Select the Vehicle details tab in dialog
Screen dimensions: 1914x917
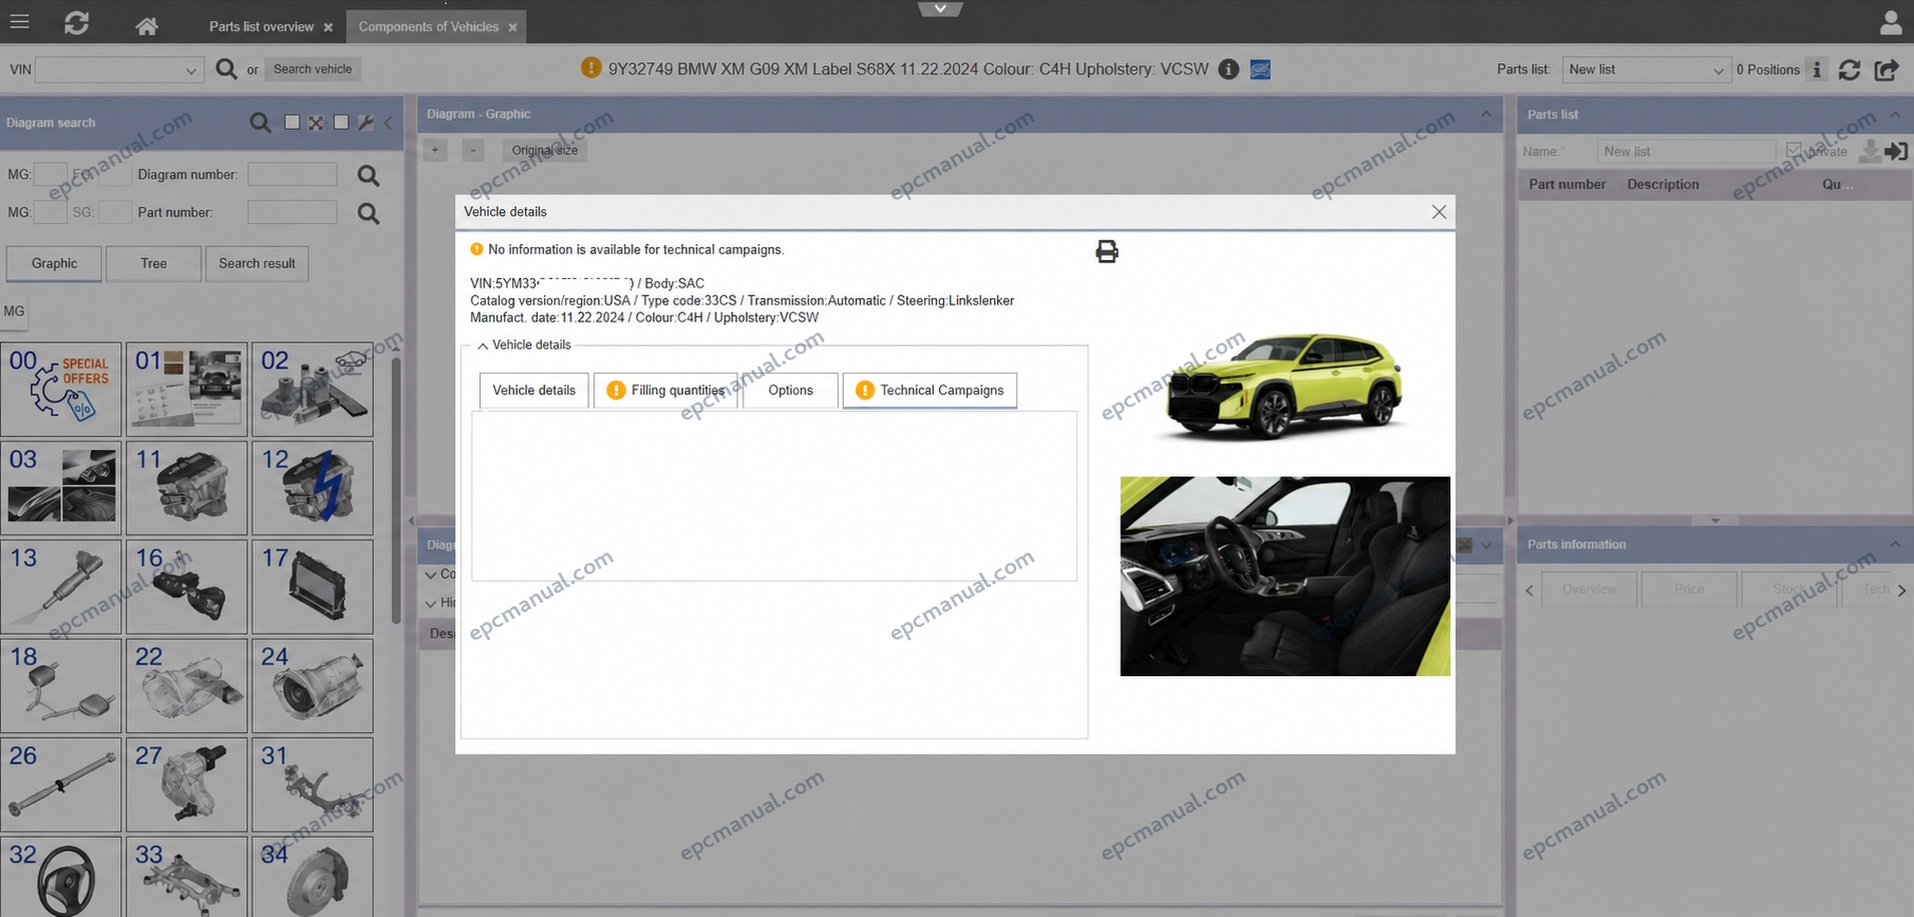point(534,390)
